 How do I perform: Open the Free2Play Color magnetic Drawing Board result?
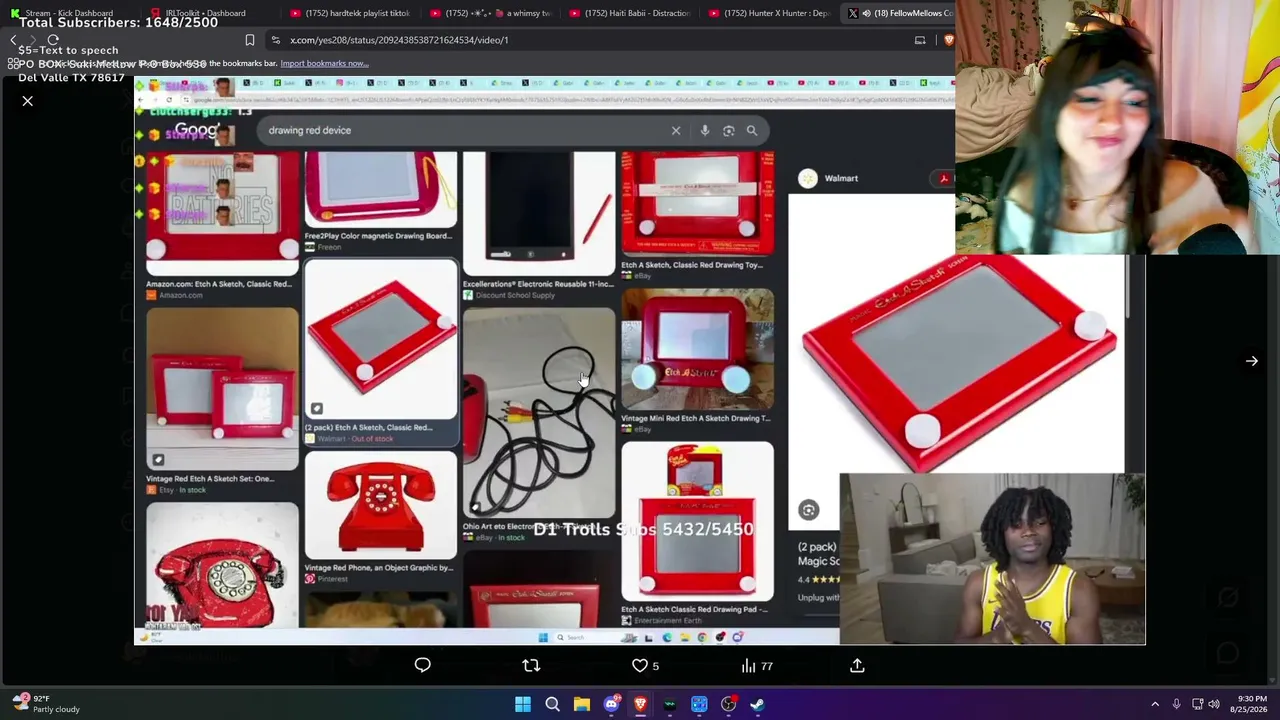tap(380, 202)
